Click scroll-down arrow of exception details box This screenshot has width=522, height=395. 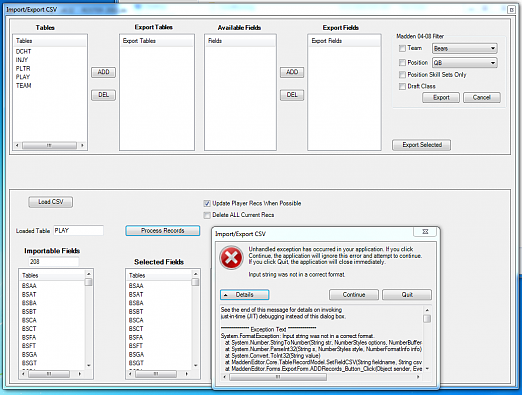pos(427,369)
